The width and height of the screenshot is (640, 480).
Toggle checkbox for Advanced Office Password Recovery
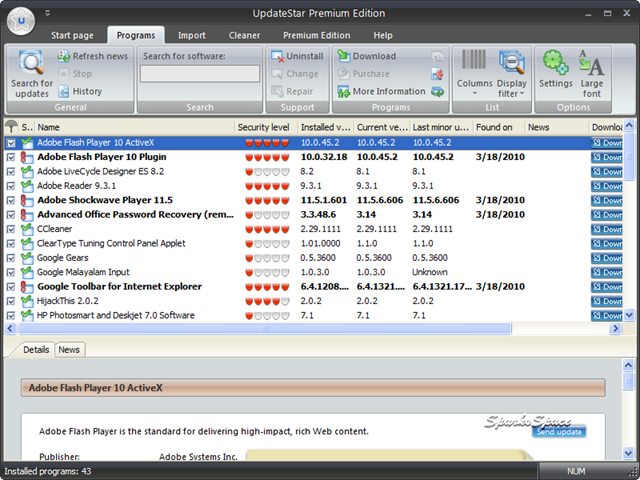(x=11, y=215)
